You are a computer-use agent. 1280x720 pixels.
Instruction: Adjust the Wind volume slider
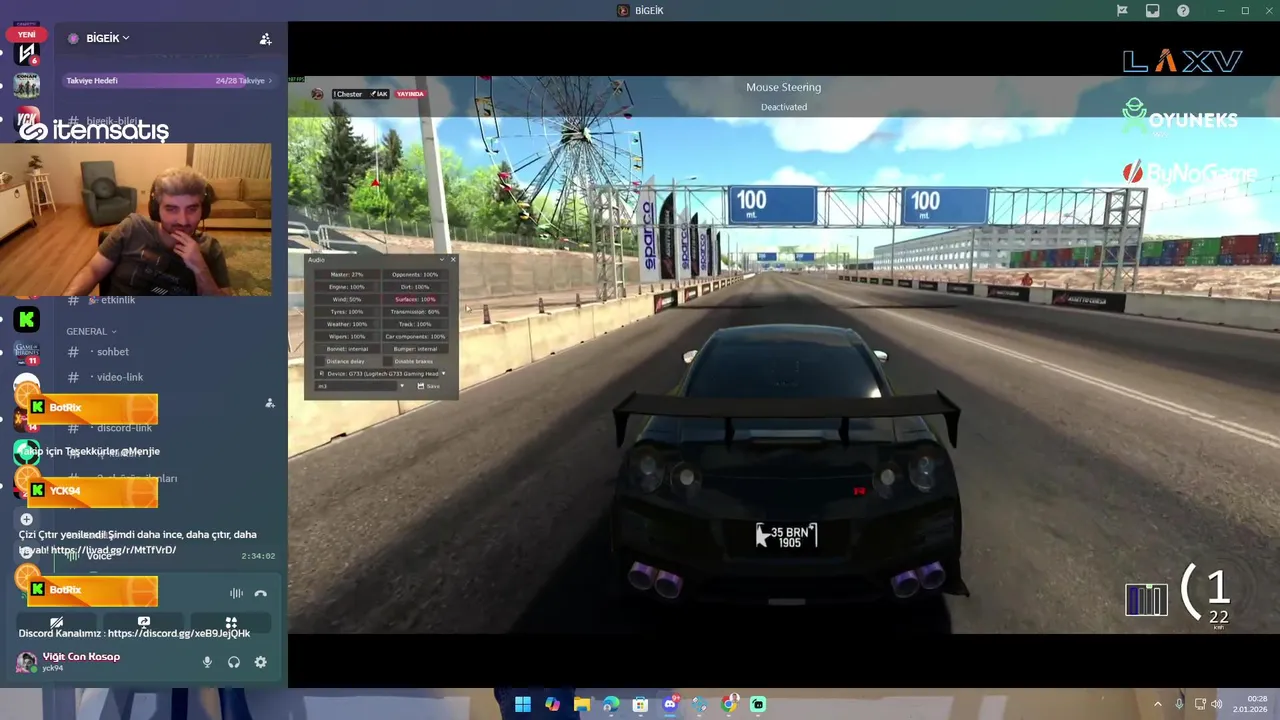pos(345,299)
